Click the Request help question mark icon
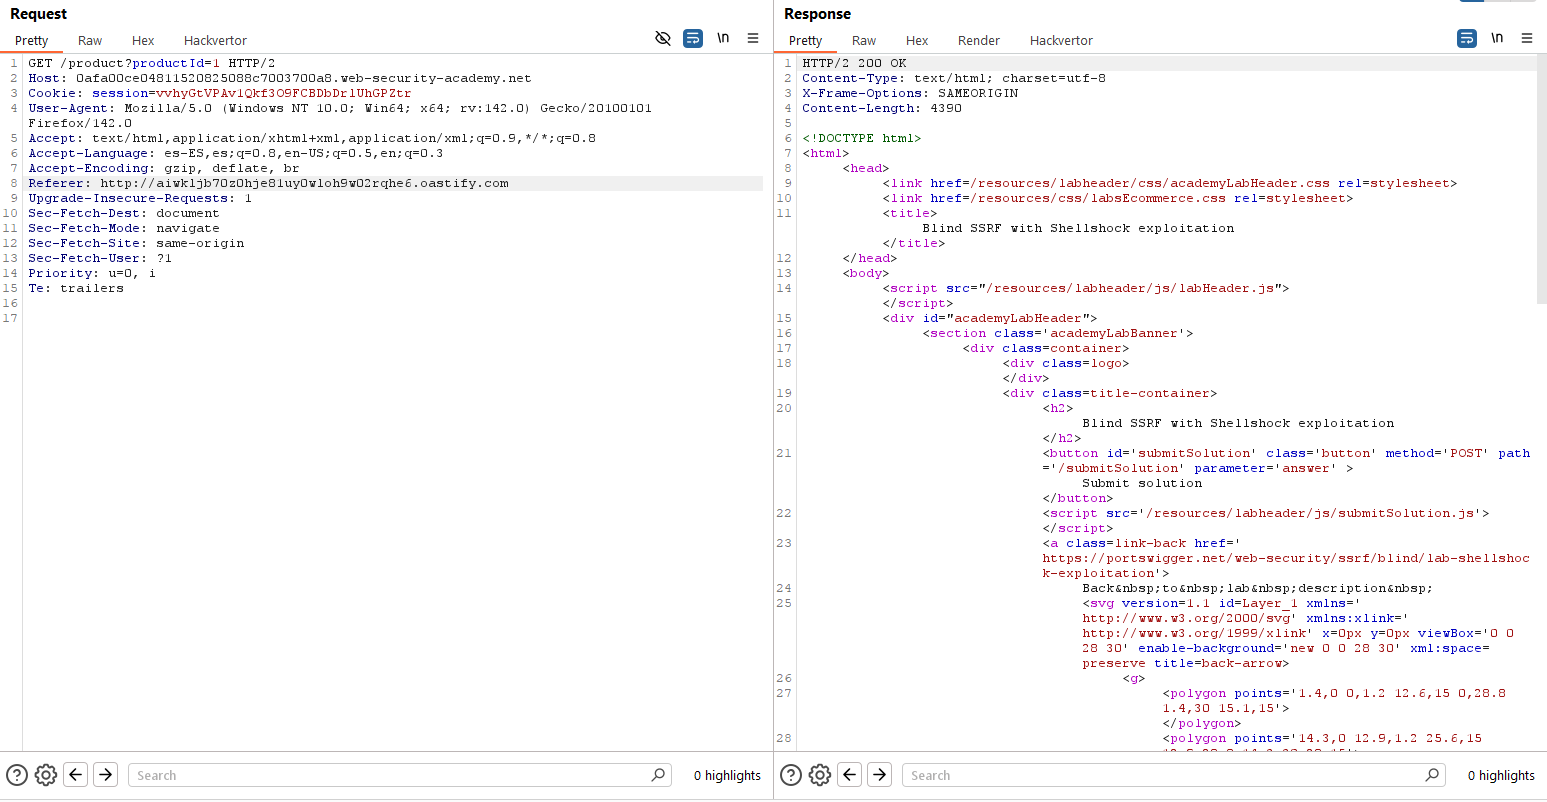 [x=17, y=775]
